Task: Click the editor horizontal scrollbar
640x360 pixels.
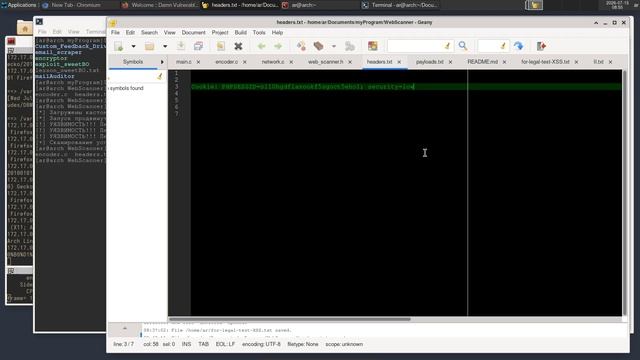Action: pyautogui.click(x=289, y=319)
